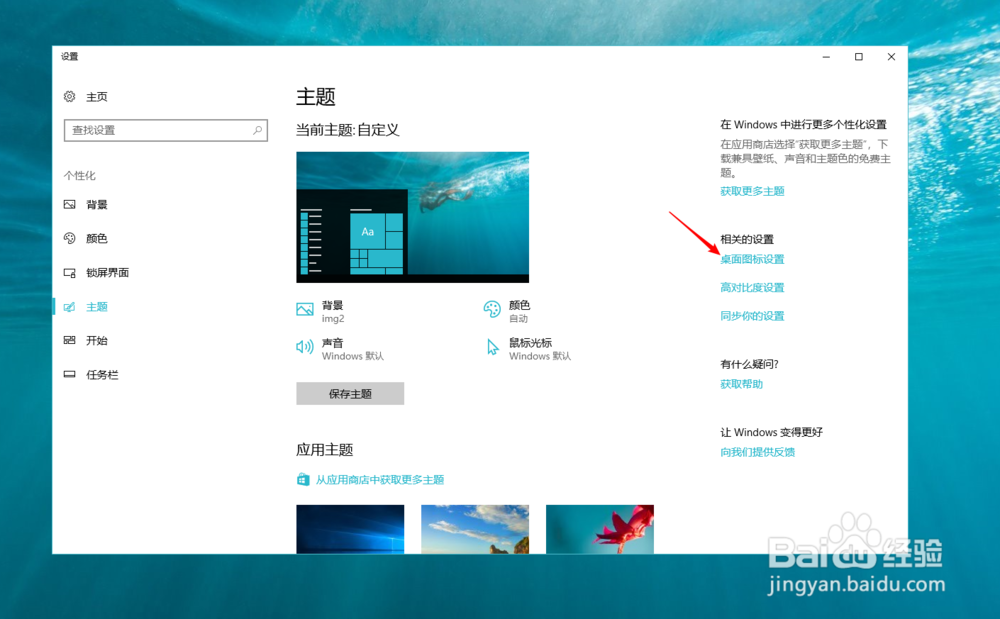Click the 保存主题 button
Image resolution: width=1000 pixels, height=619 pixels.
point(350,393)
